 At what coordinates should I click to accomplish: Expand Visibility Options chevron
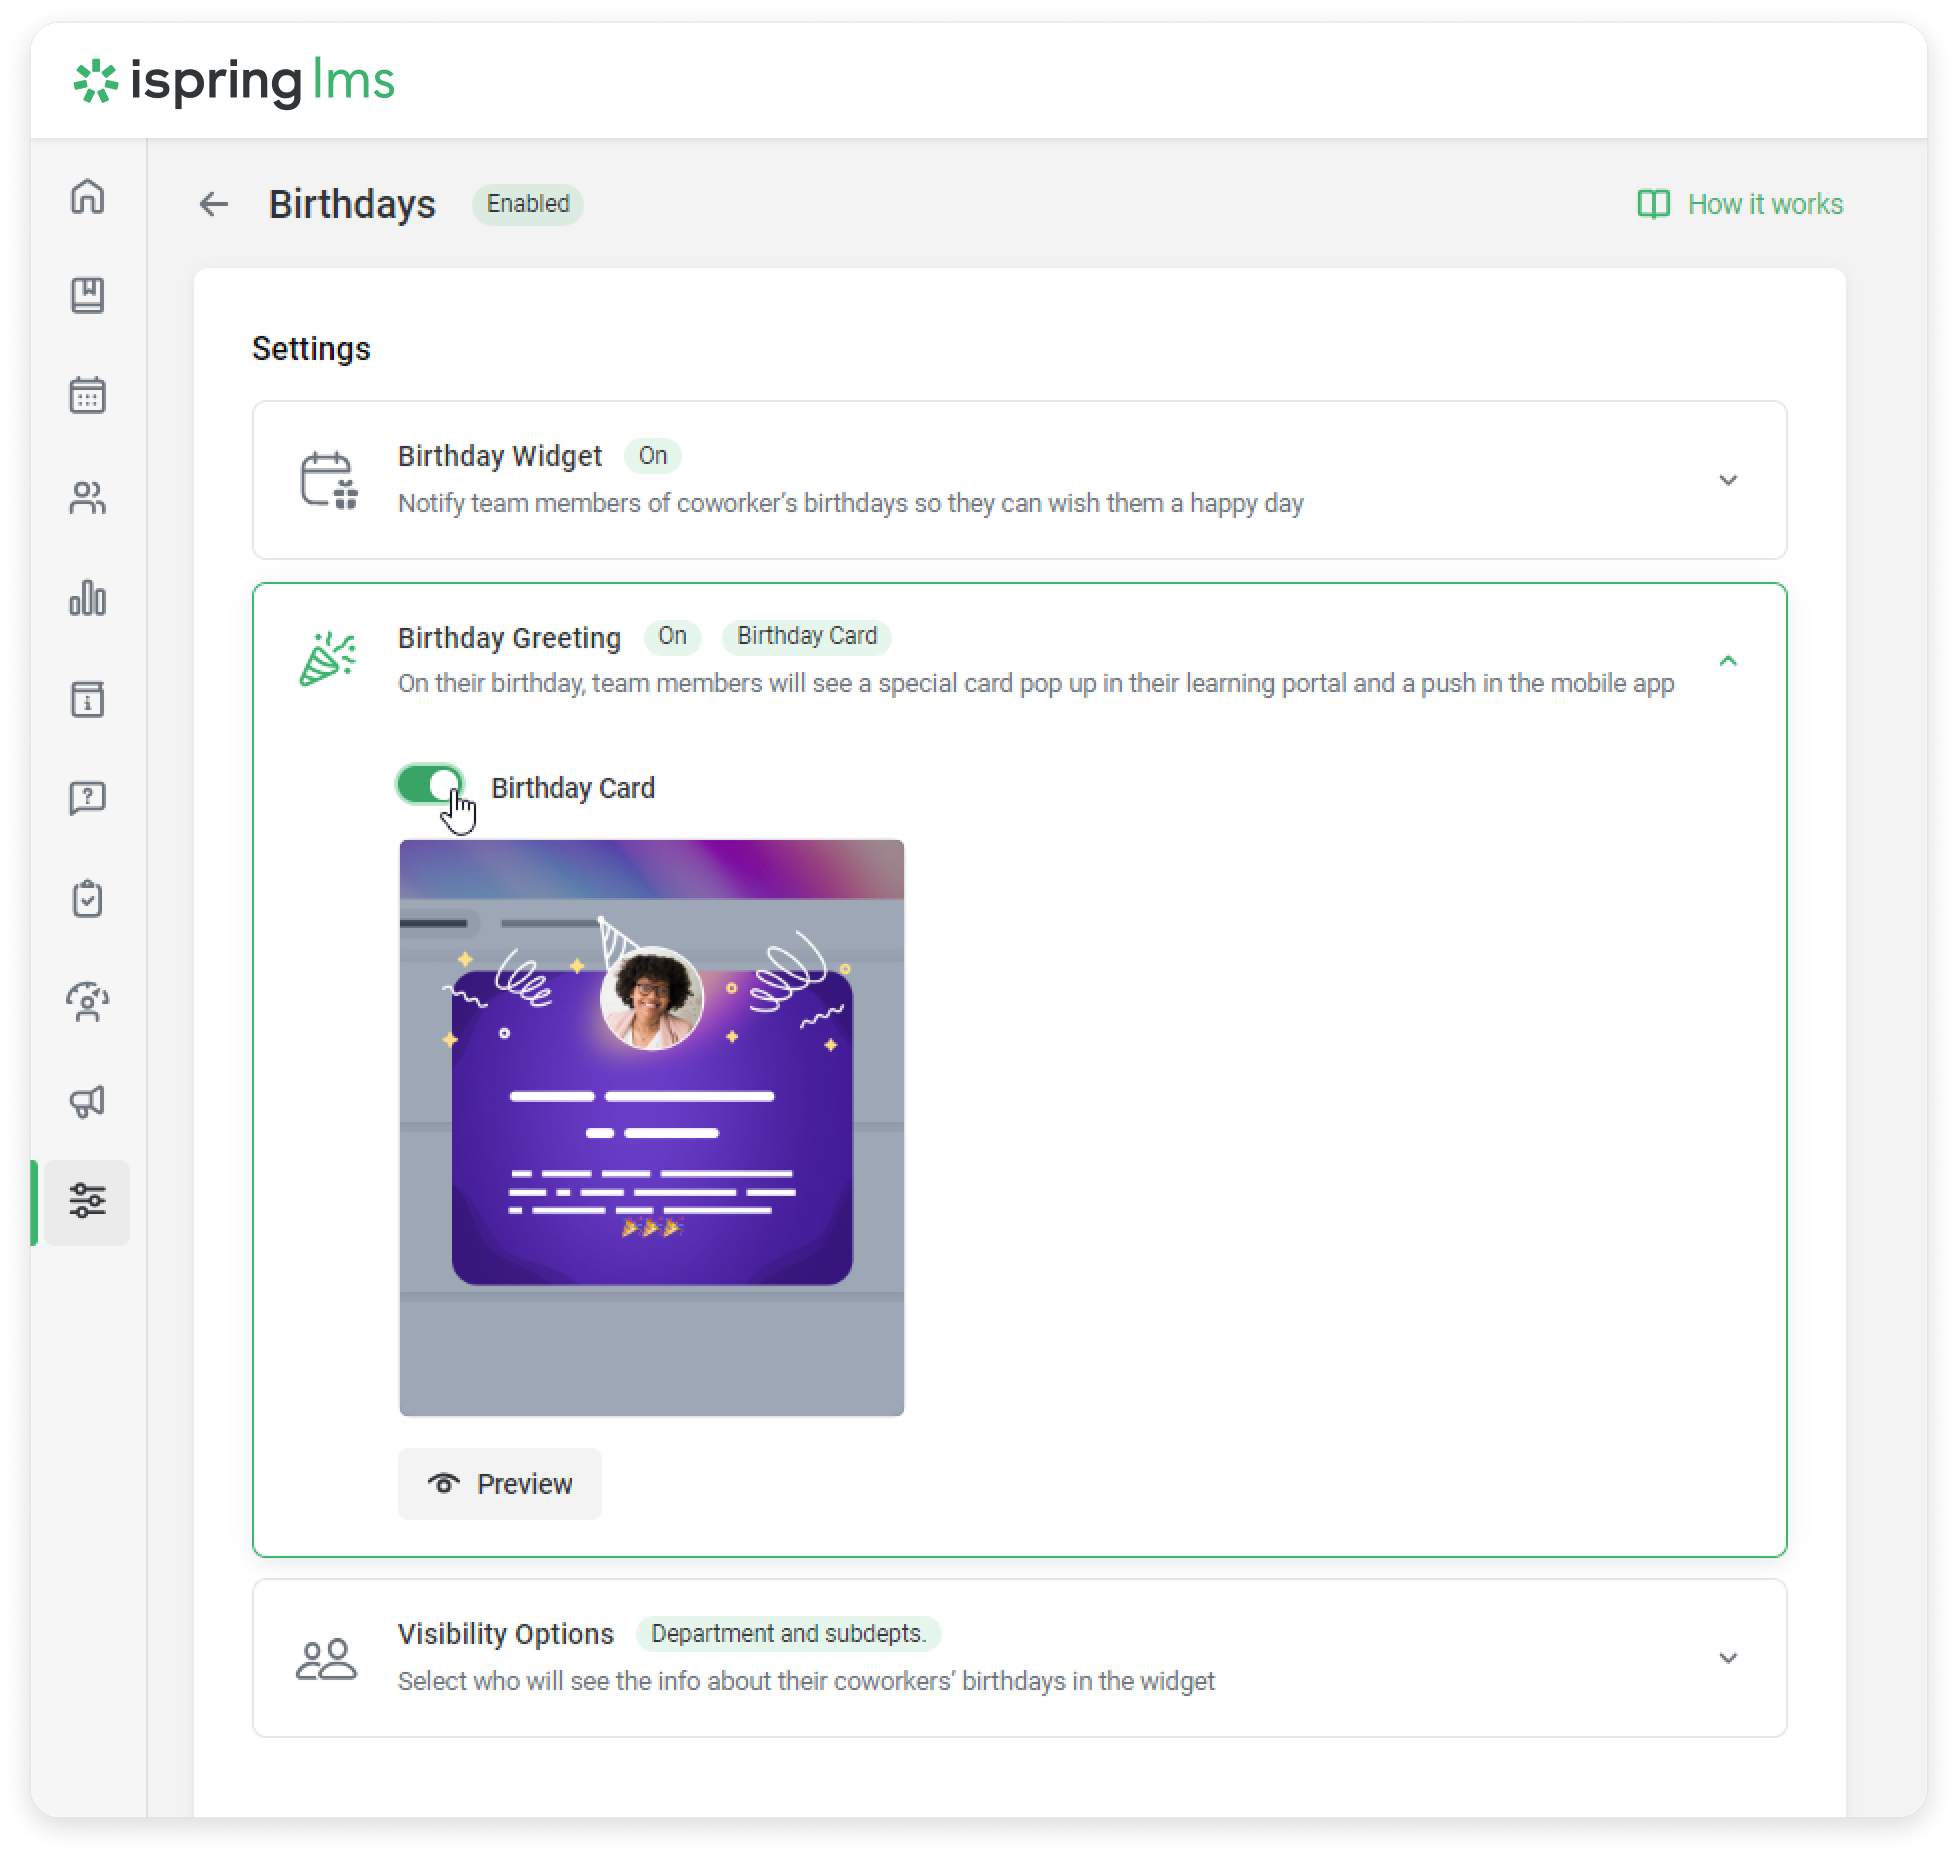(x=1727, y=1658)
